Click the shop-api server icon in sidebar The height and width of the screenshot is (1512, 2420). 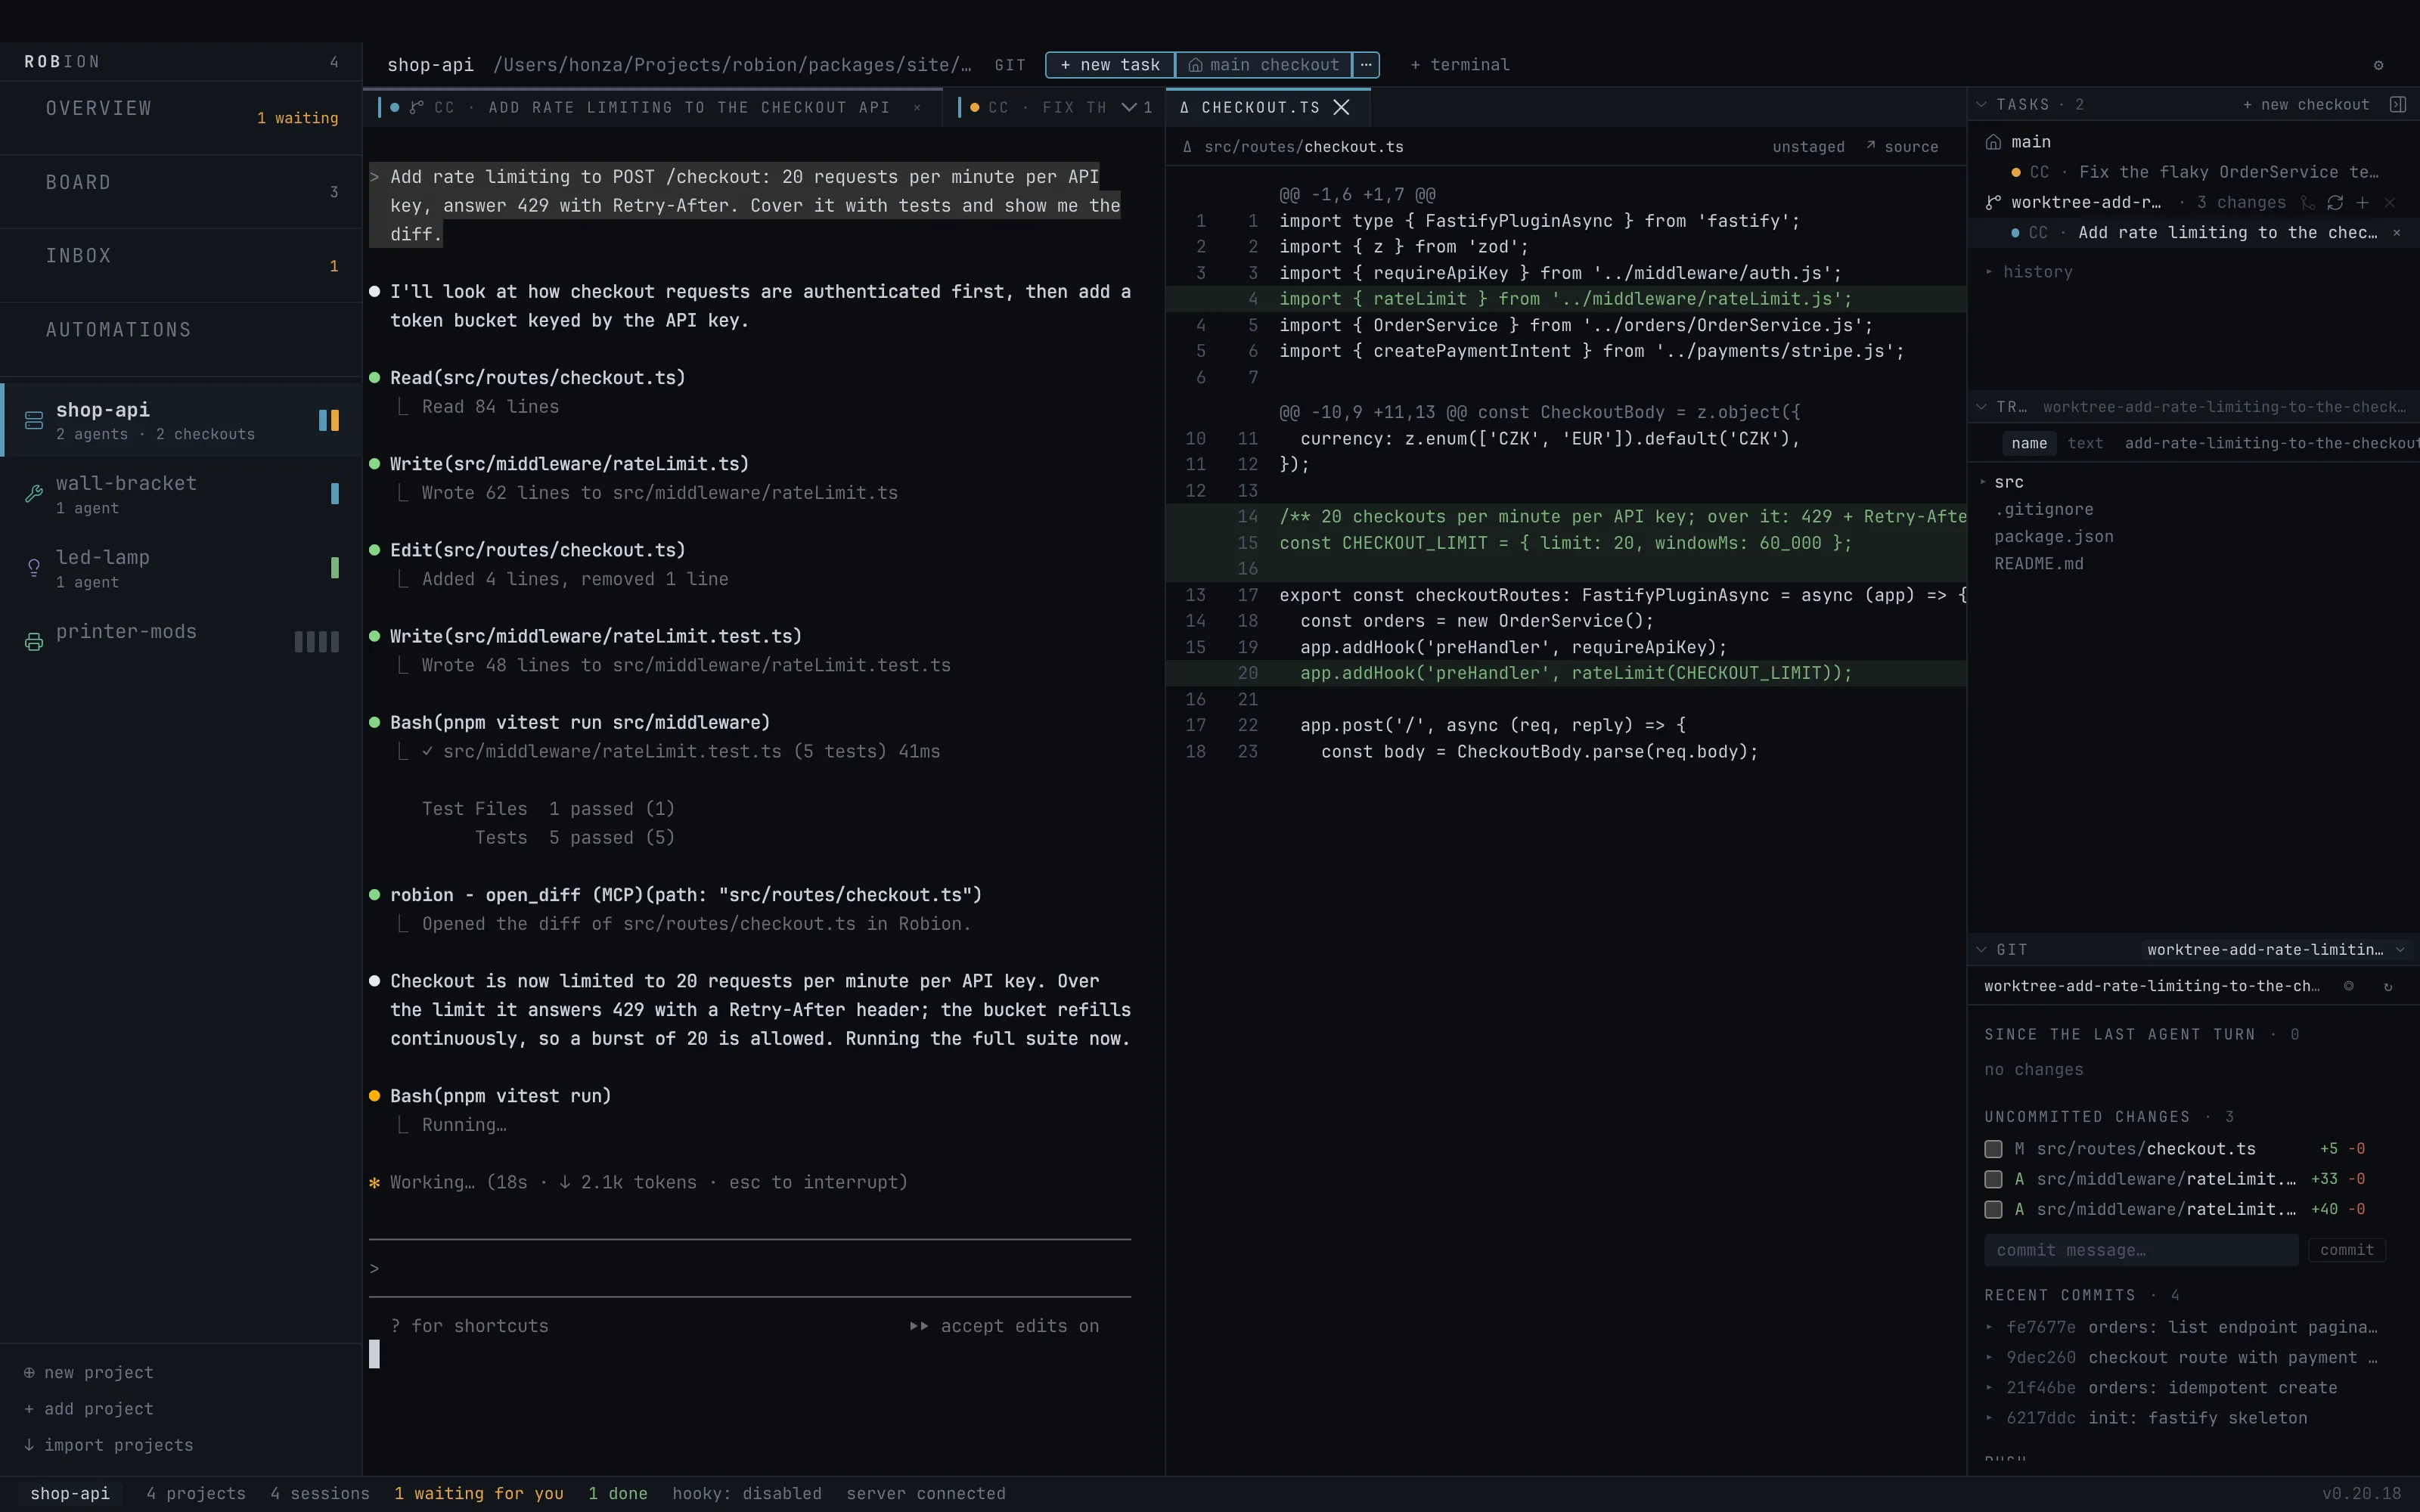(x=34, y=420)
